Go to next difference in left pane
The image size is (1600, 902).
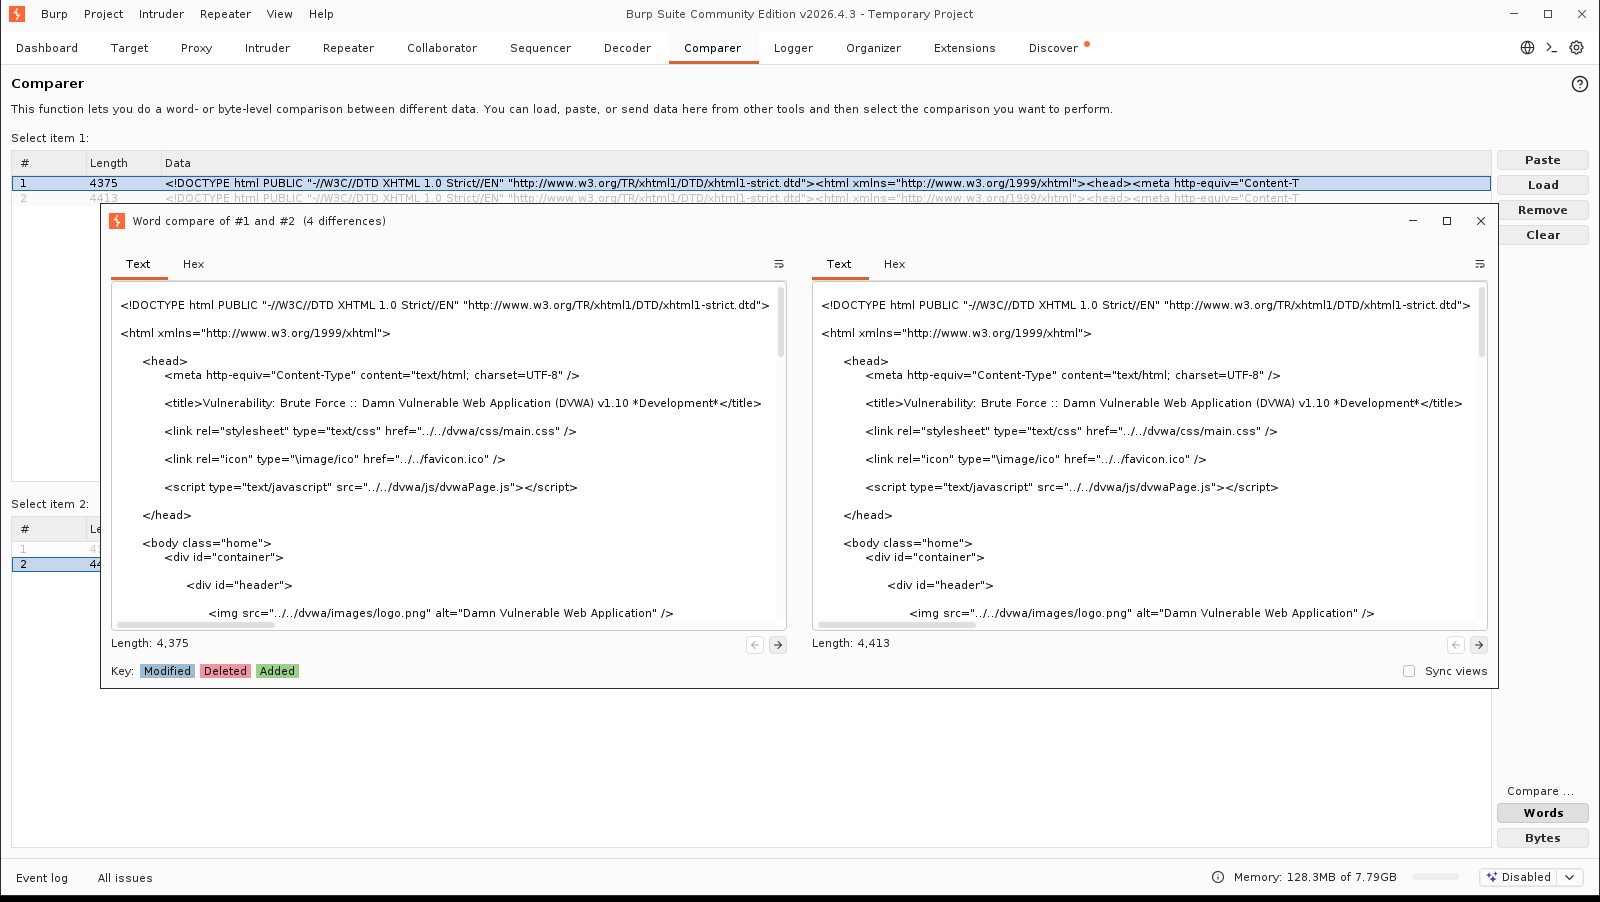pyautogui.click(x=778, y=645)
